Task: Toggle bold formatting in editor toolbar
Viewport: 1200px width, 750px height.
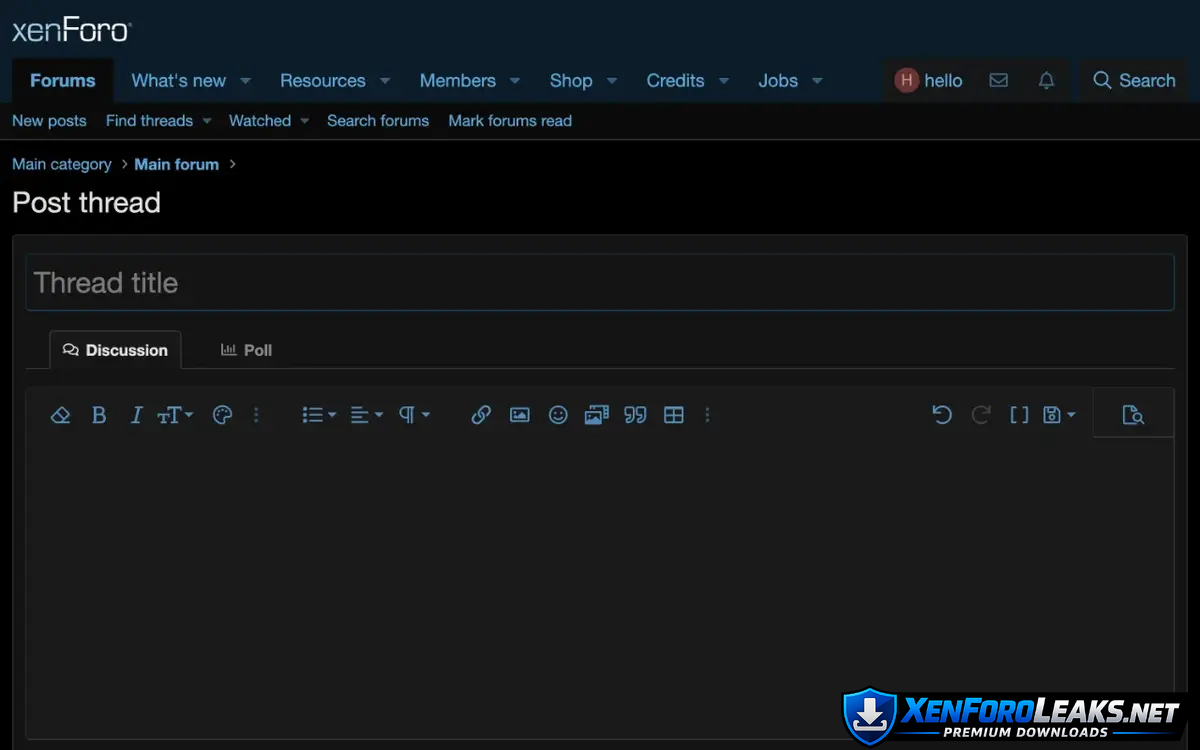Action: coord(99,415)
